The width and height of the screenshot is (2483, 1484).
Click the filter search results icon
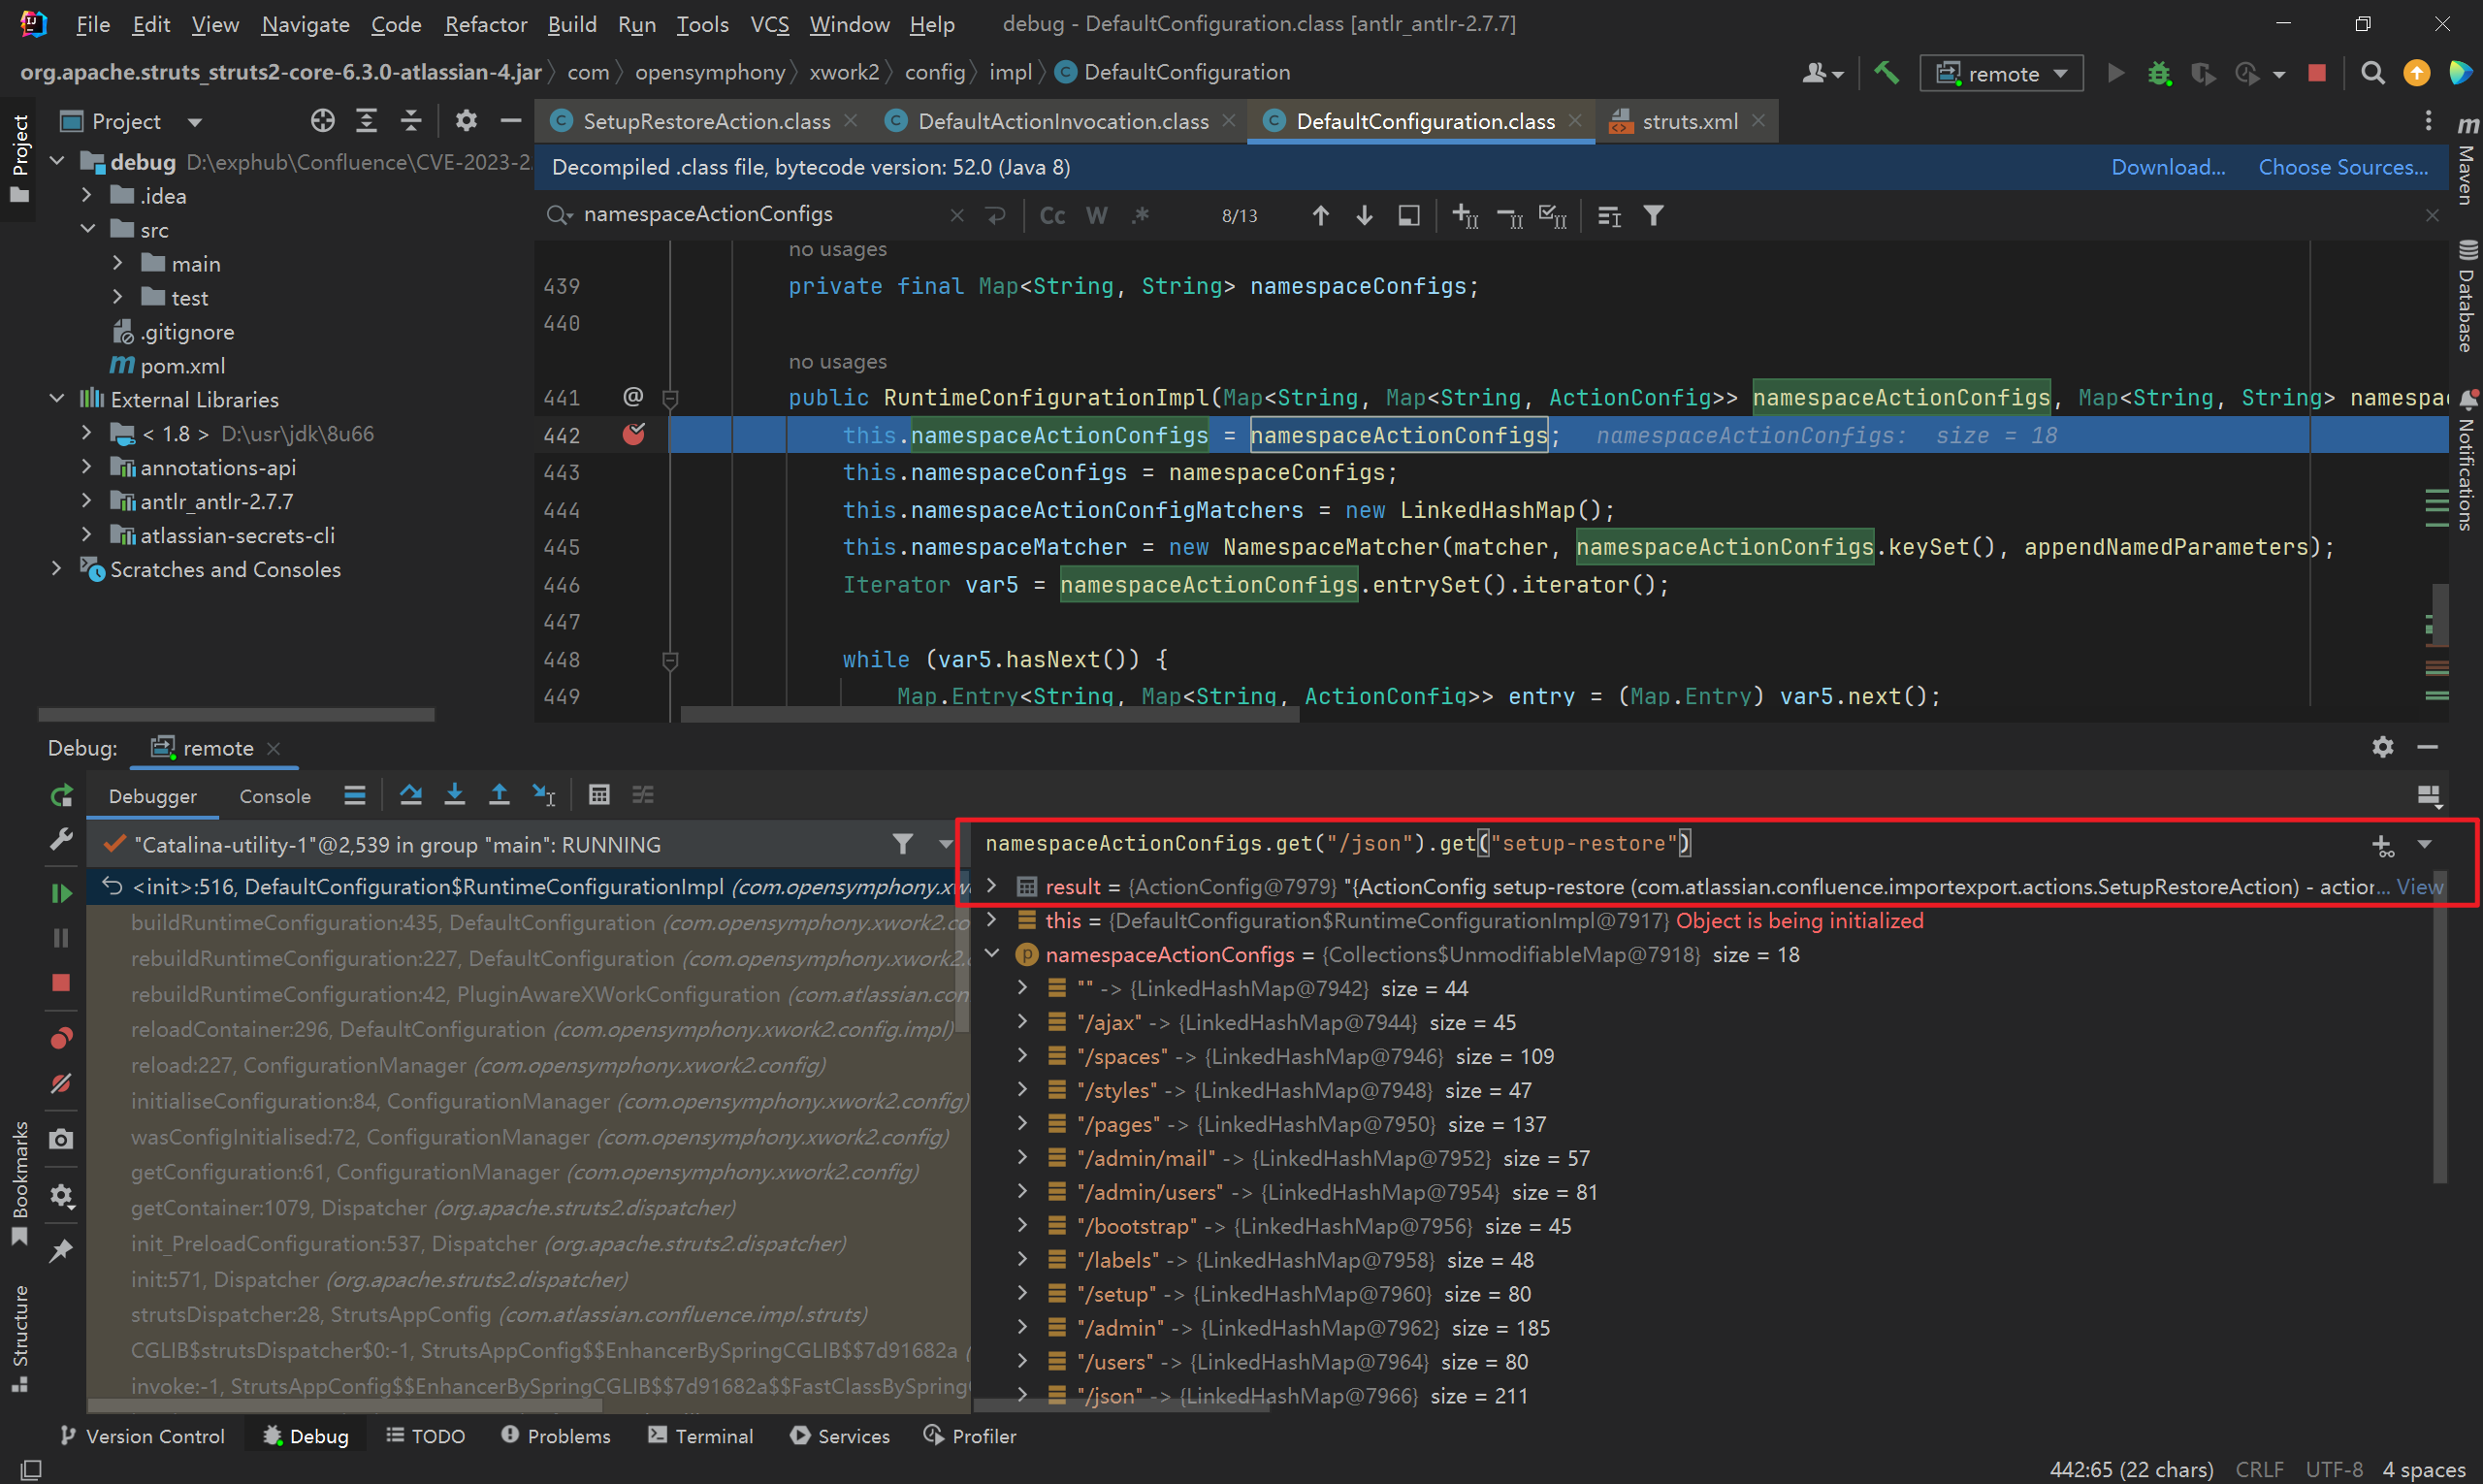[1653, 215]
